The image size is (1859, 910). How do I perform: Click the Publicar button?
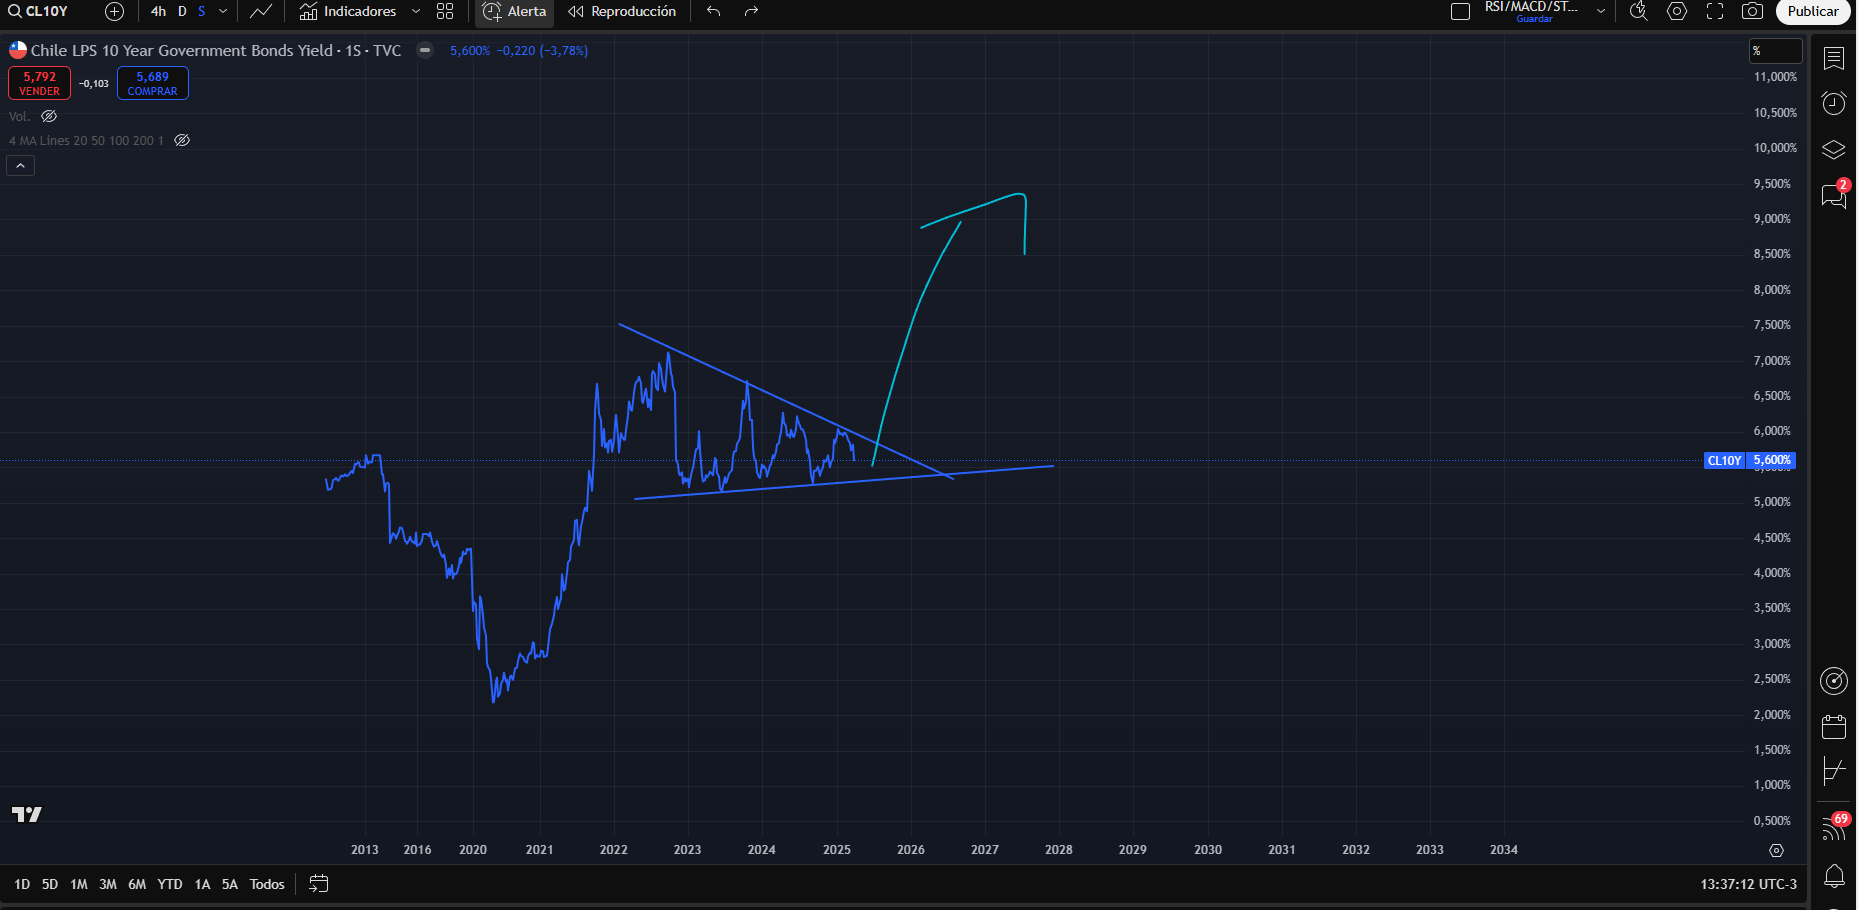tap(1812, 12)
